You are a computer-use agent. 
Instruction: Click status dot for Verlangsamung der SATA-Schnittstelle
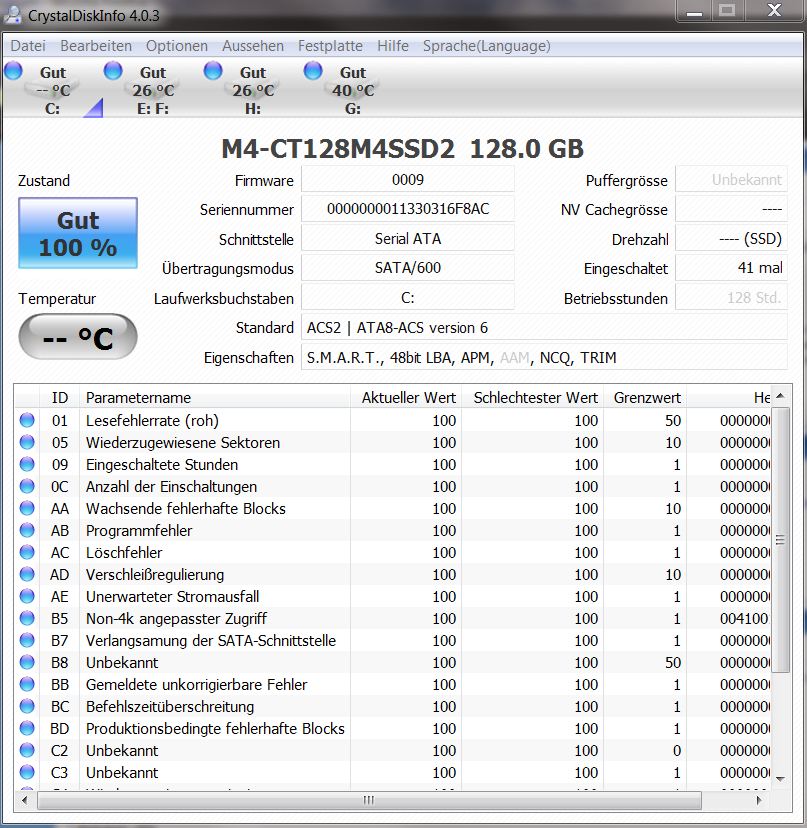coord(27,640)
